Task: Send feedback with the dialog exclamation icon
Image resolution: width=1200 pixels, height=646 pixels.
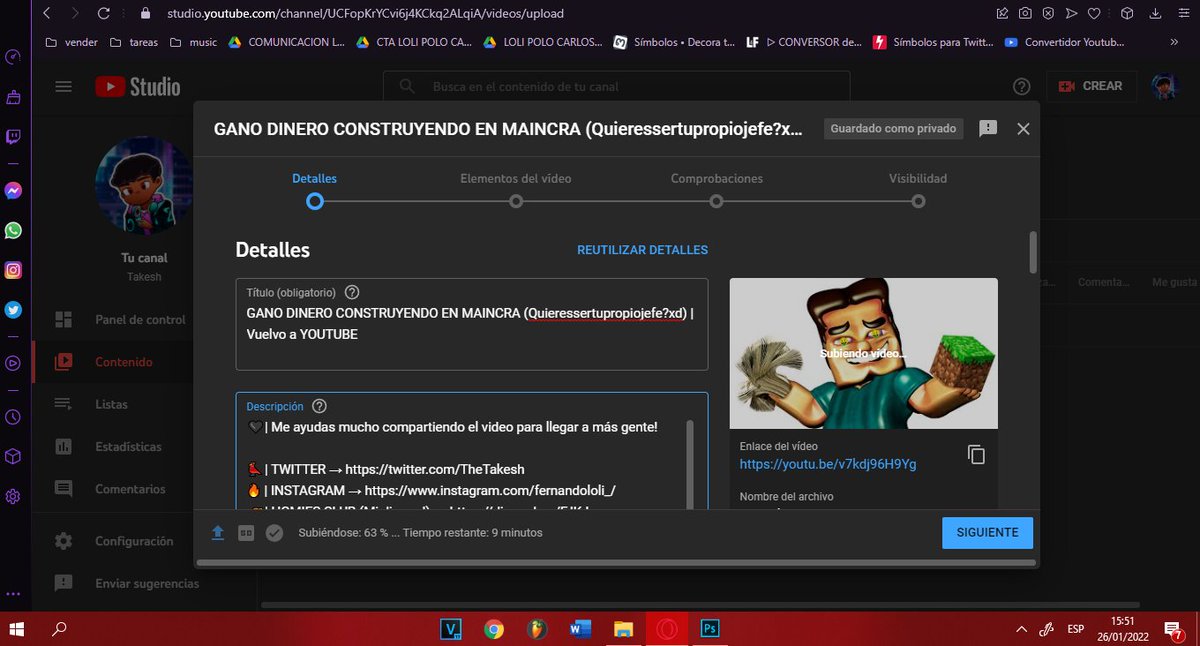Action: pos(988,128)
